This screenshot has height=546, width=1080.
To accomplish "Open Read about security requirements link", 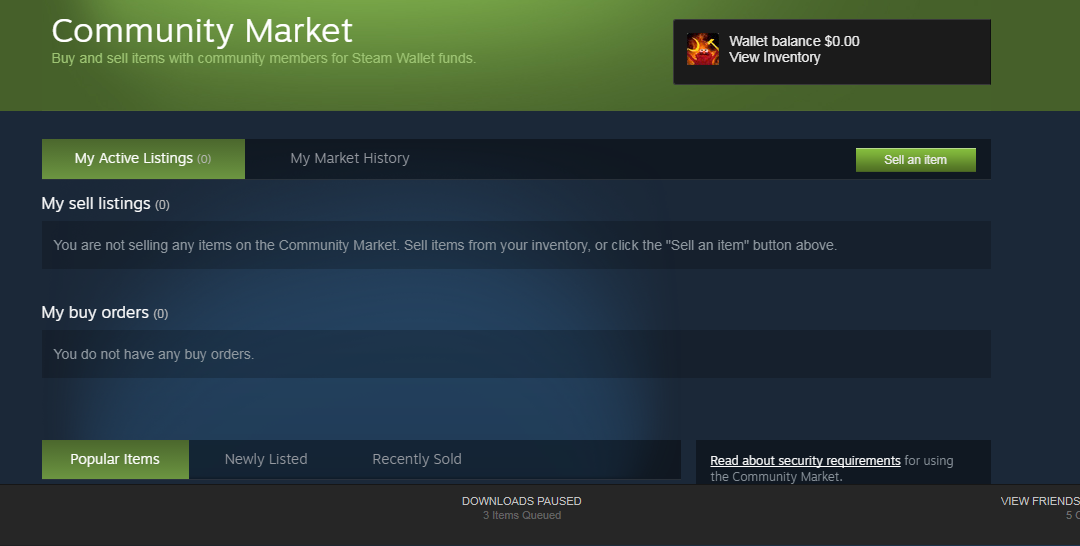I will [x=805, y=461].
